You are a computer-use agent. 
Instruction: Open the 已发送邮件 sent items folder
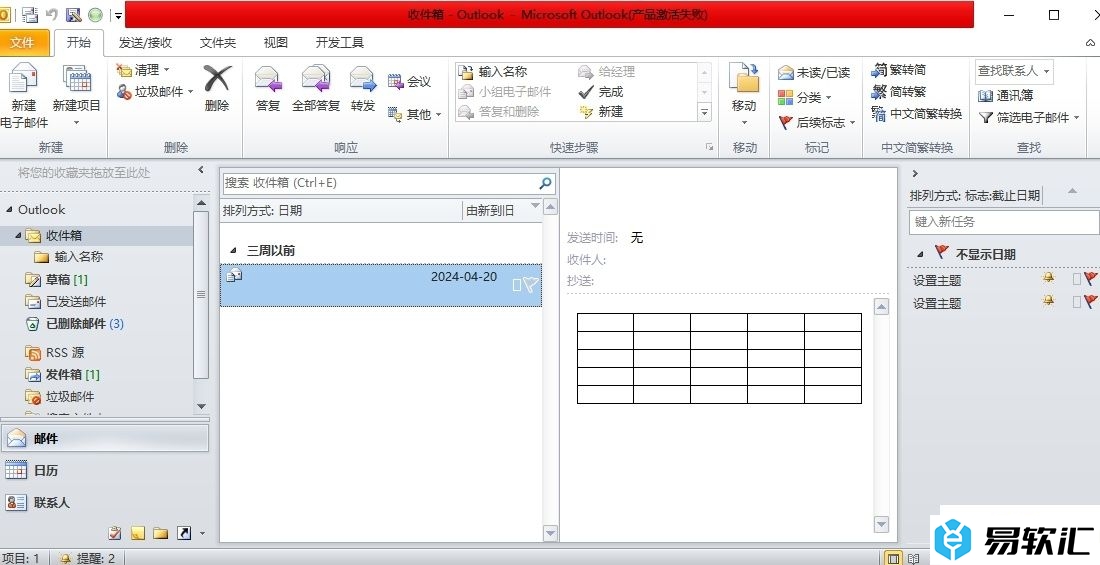[x=65, y=301]
